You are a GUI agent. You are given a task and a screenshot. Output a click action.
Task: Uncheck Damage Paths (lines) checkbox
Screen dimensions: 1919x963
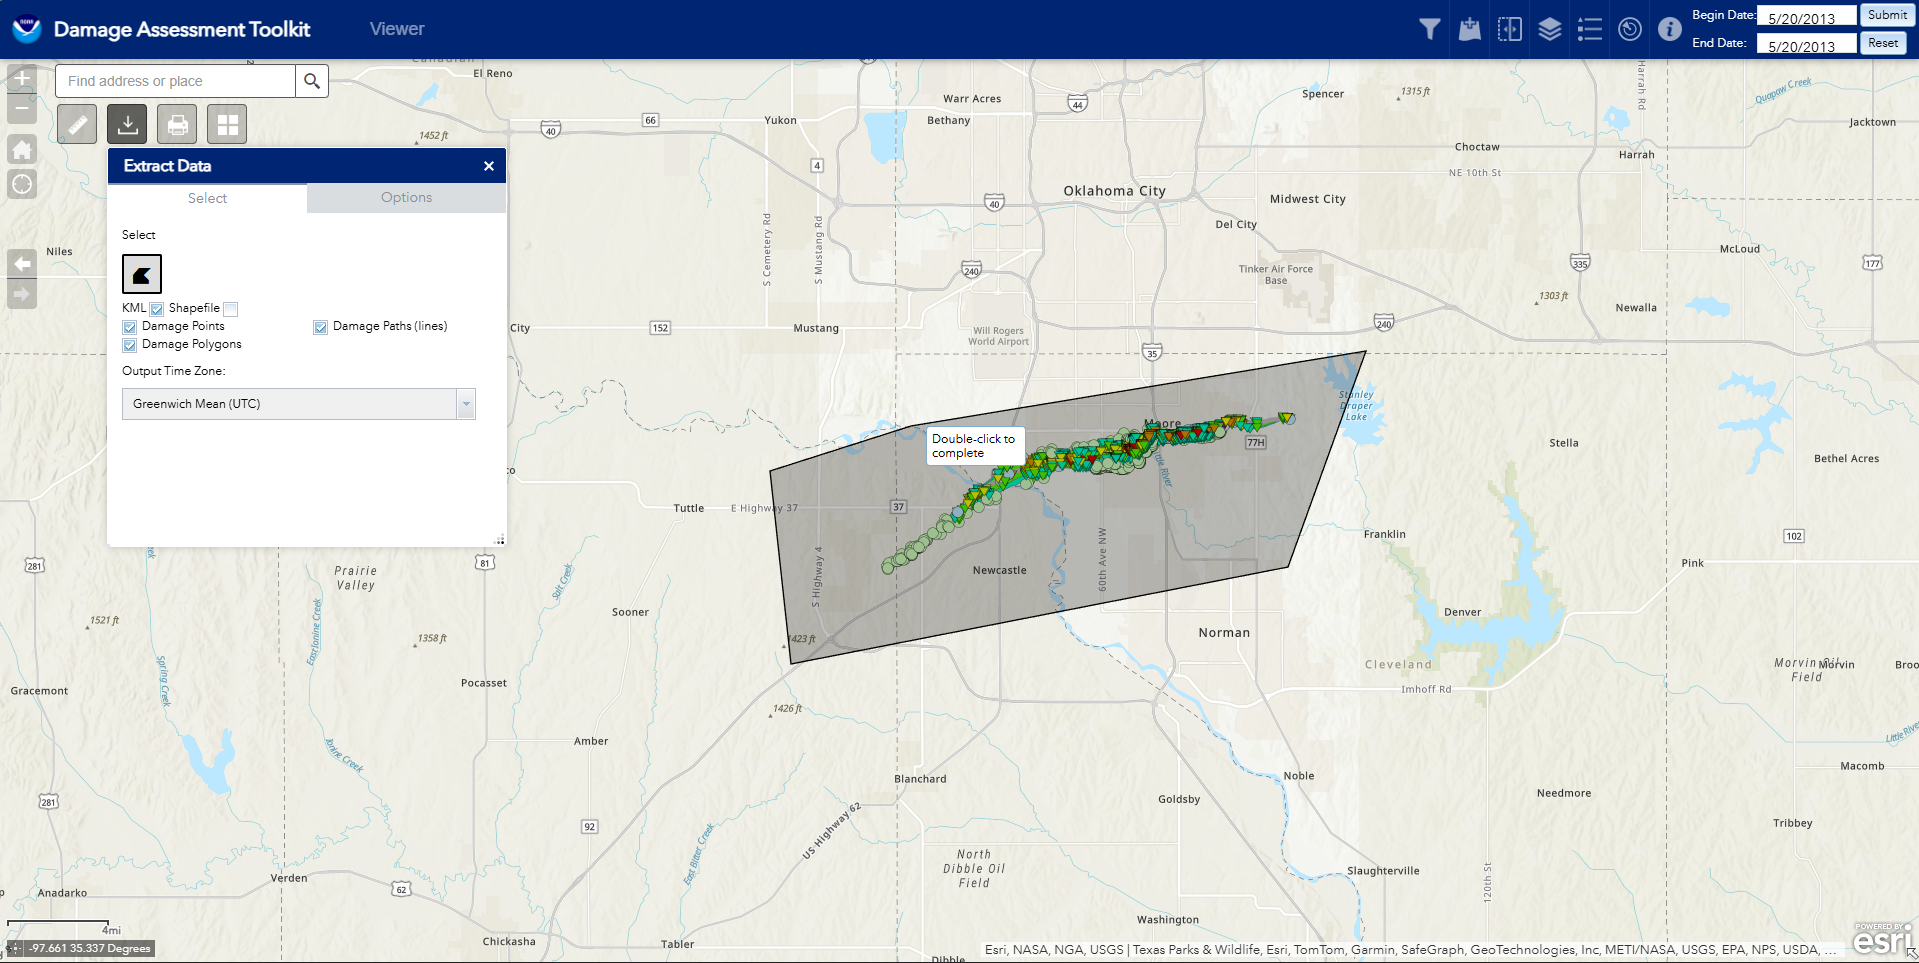click(x=321, y=327)
